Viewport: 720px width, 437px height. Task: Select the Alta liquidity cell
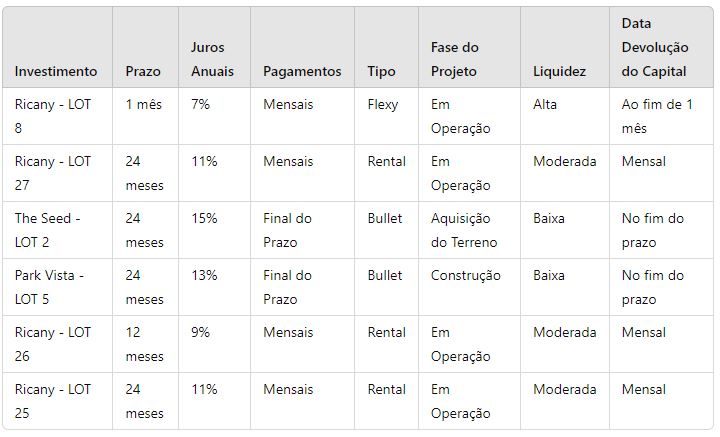click(x=545, y=104)
